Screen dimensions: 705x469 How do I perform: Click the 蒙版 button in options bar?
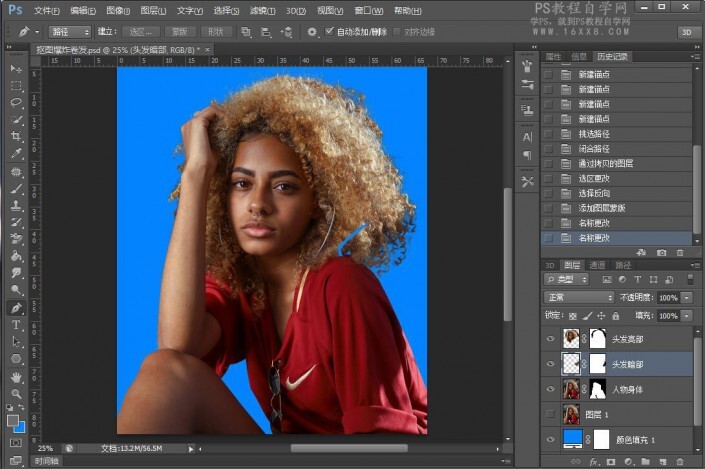point(178,32)
